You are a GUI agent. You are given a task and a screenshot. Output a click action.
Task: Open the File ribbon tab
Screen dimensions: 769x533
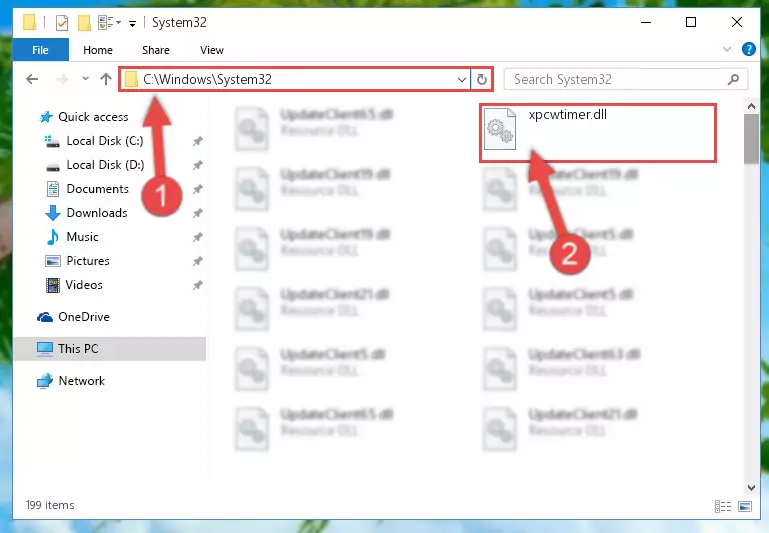click(x=40, y=50)
